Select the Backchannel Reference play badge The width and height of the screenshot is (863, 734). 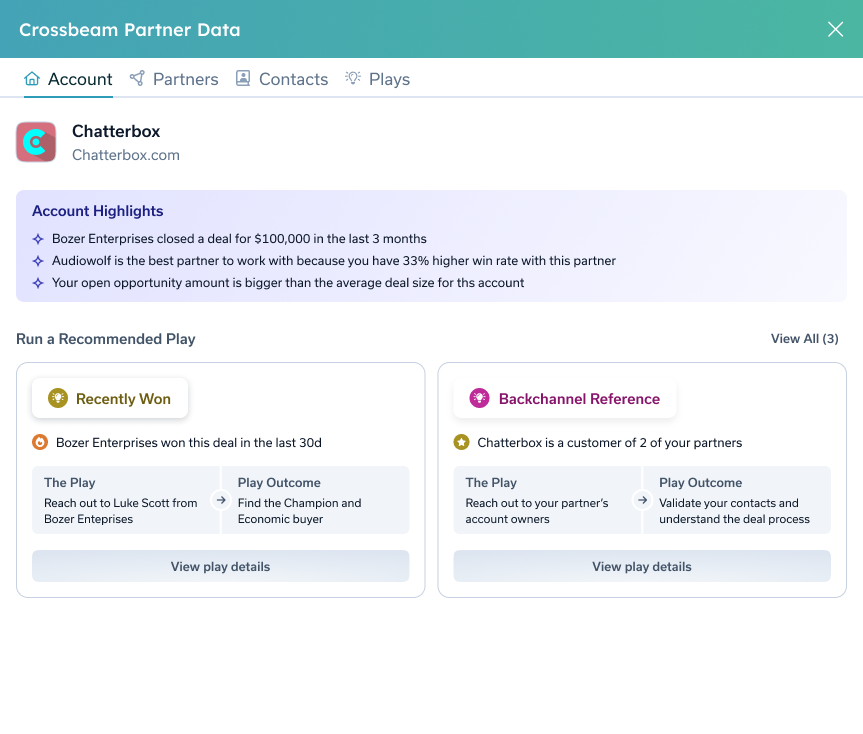click(565, 398)
